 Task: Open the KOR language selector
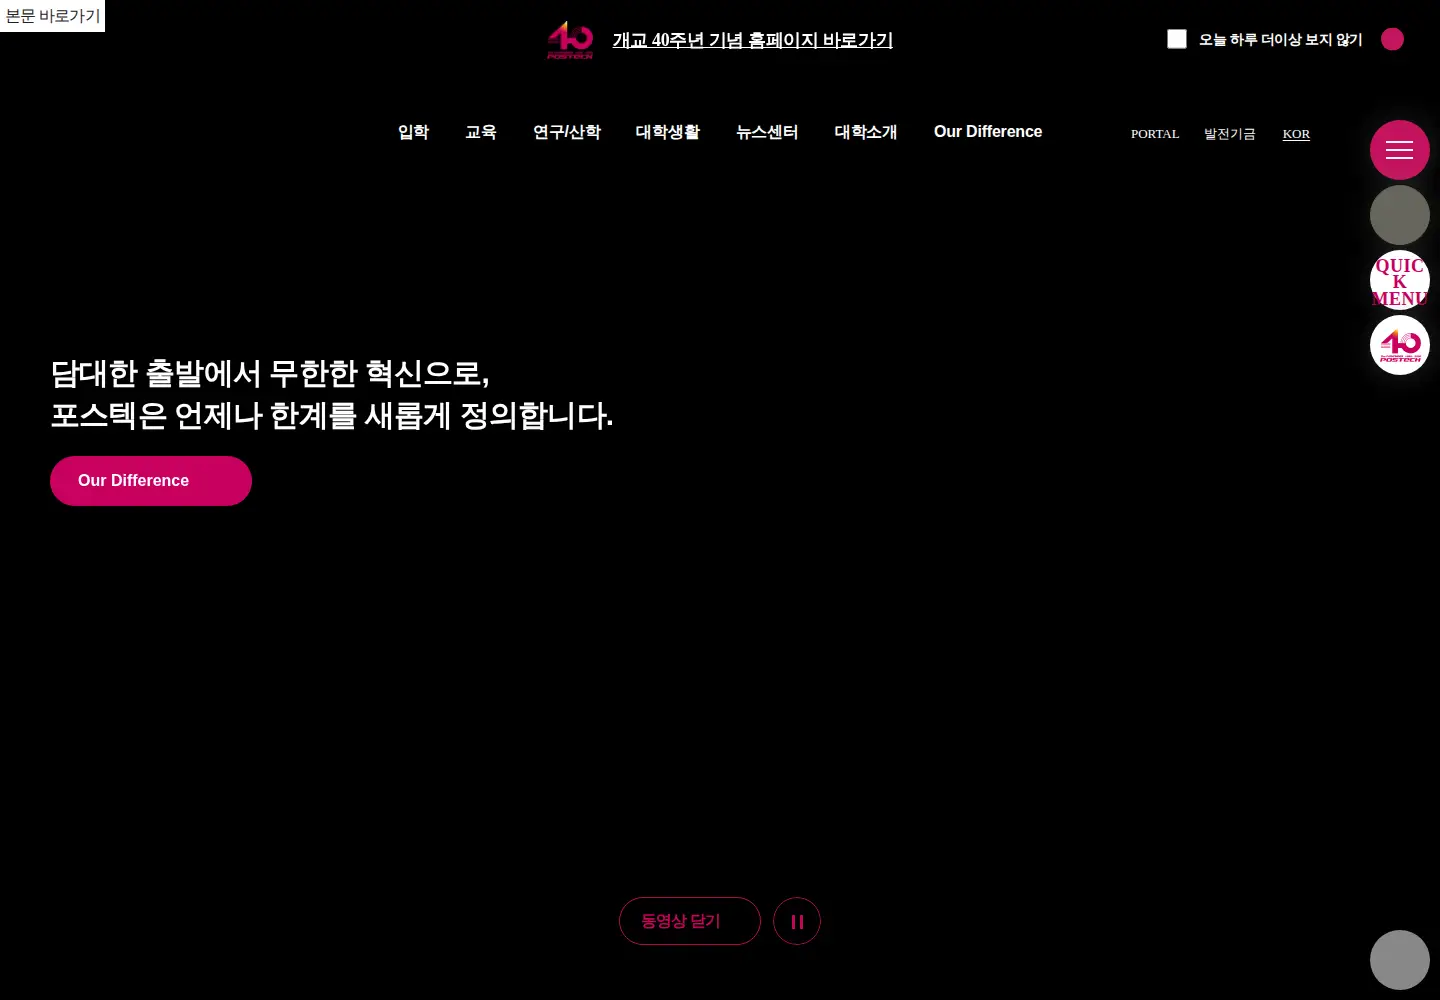[x=1296, y=134]
